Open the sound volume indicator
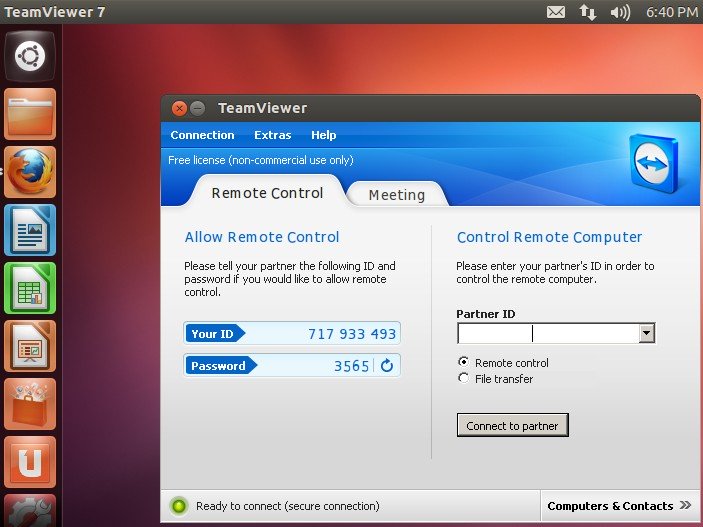 tap(620, 12)
